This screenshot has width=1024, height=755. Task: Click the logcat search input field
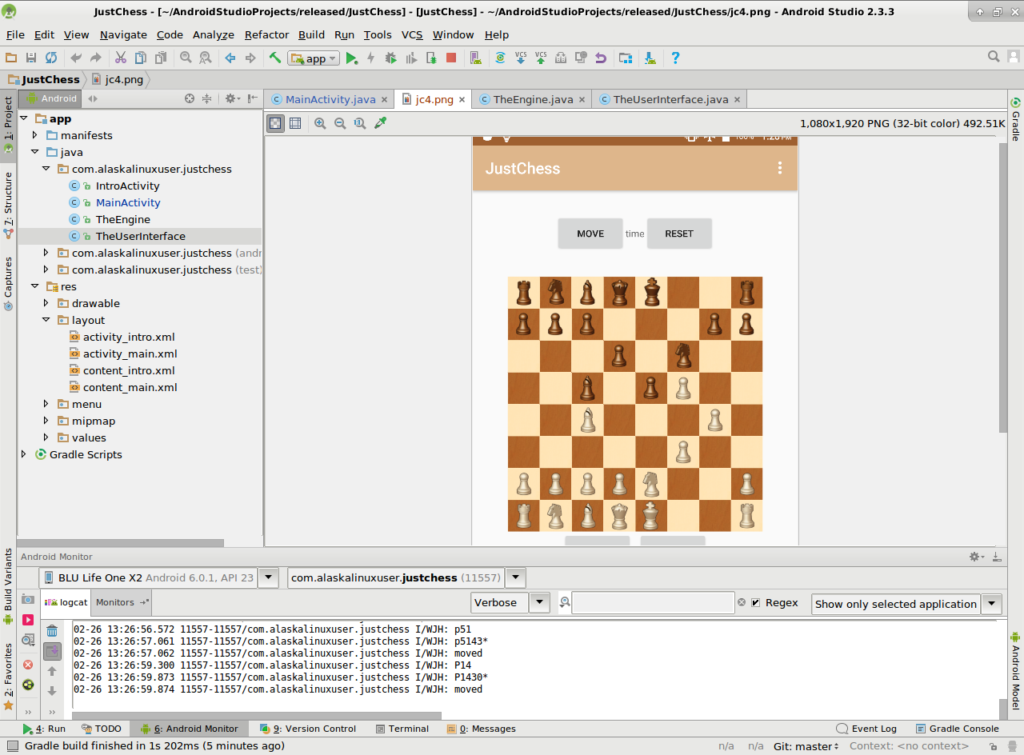point(652,603)
